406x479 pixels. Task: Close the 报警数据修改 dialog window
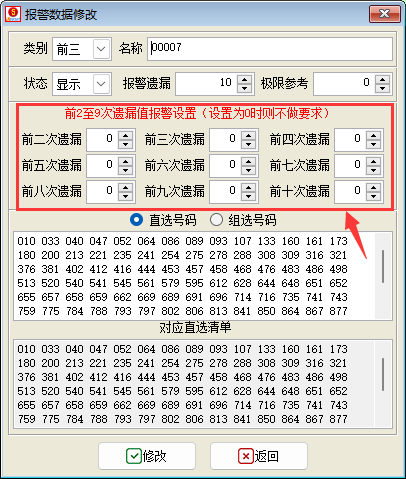(385, 14)
